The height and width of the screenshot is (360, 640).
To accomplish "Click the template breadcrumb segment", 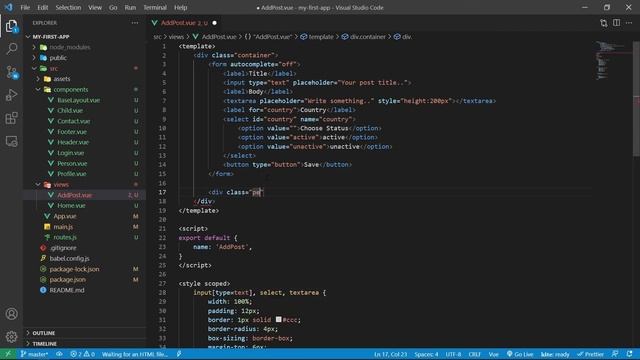I will (317, 37).
